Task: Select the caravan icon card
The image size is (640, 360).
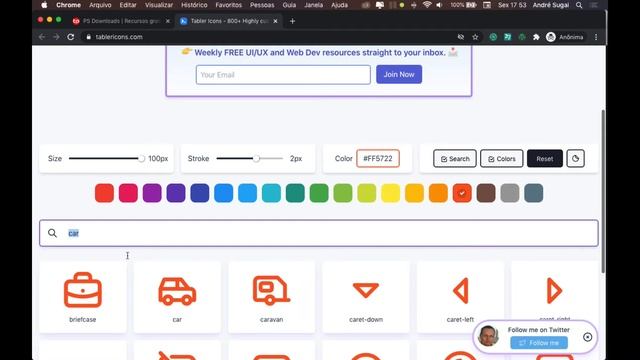Action: point(271,297)
